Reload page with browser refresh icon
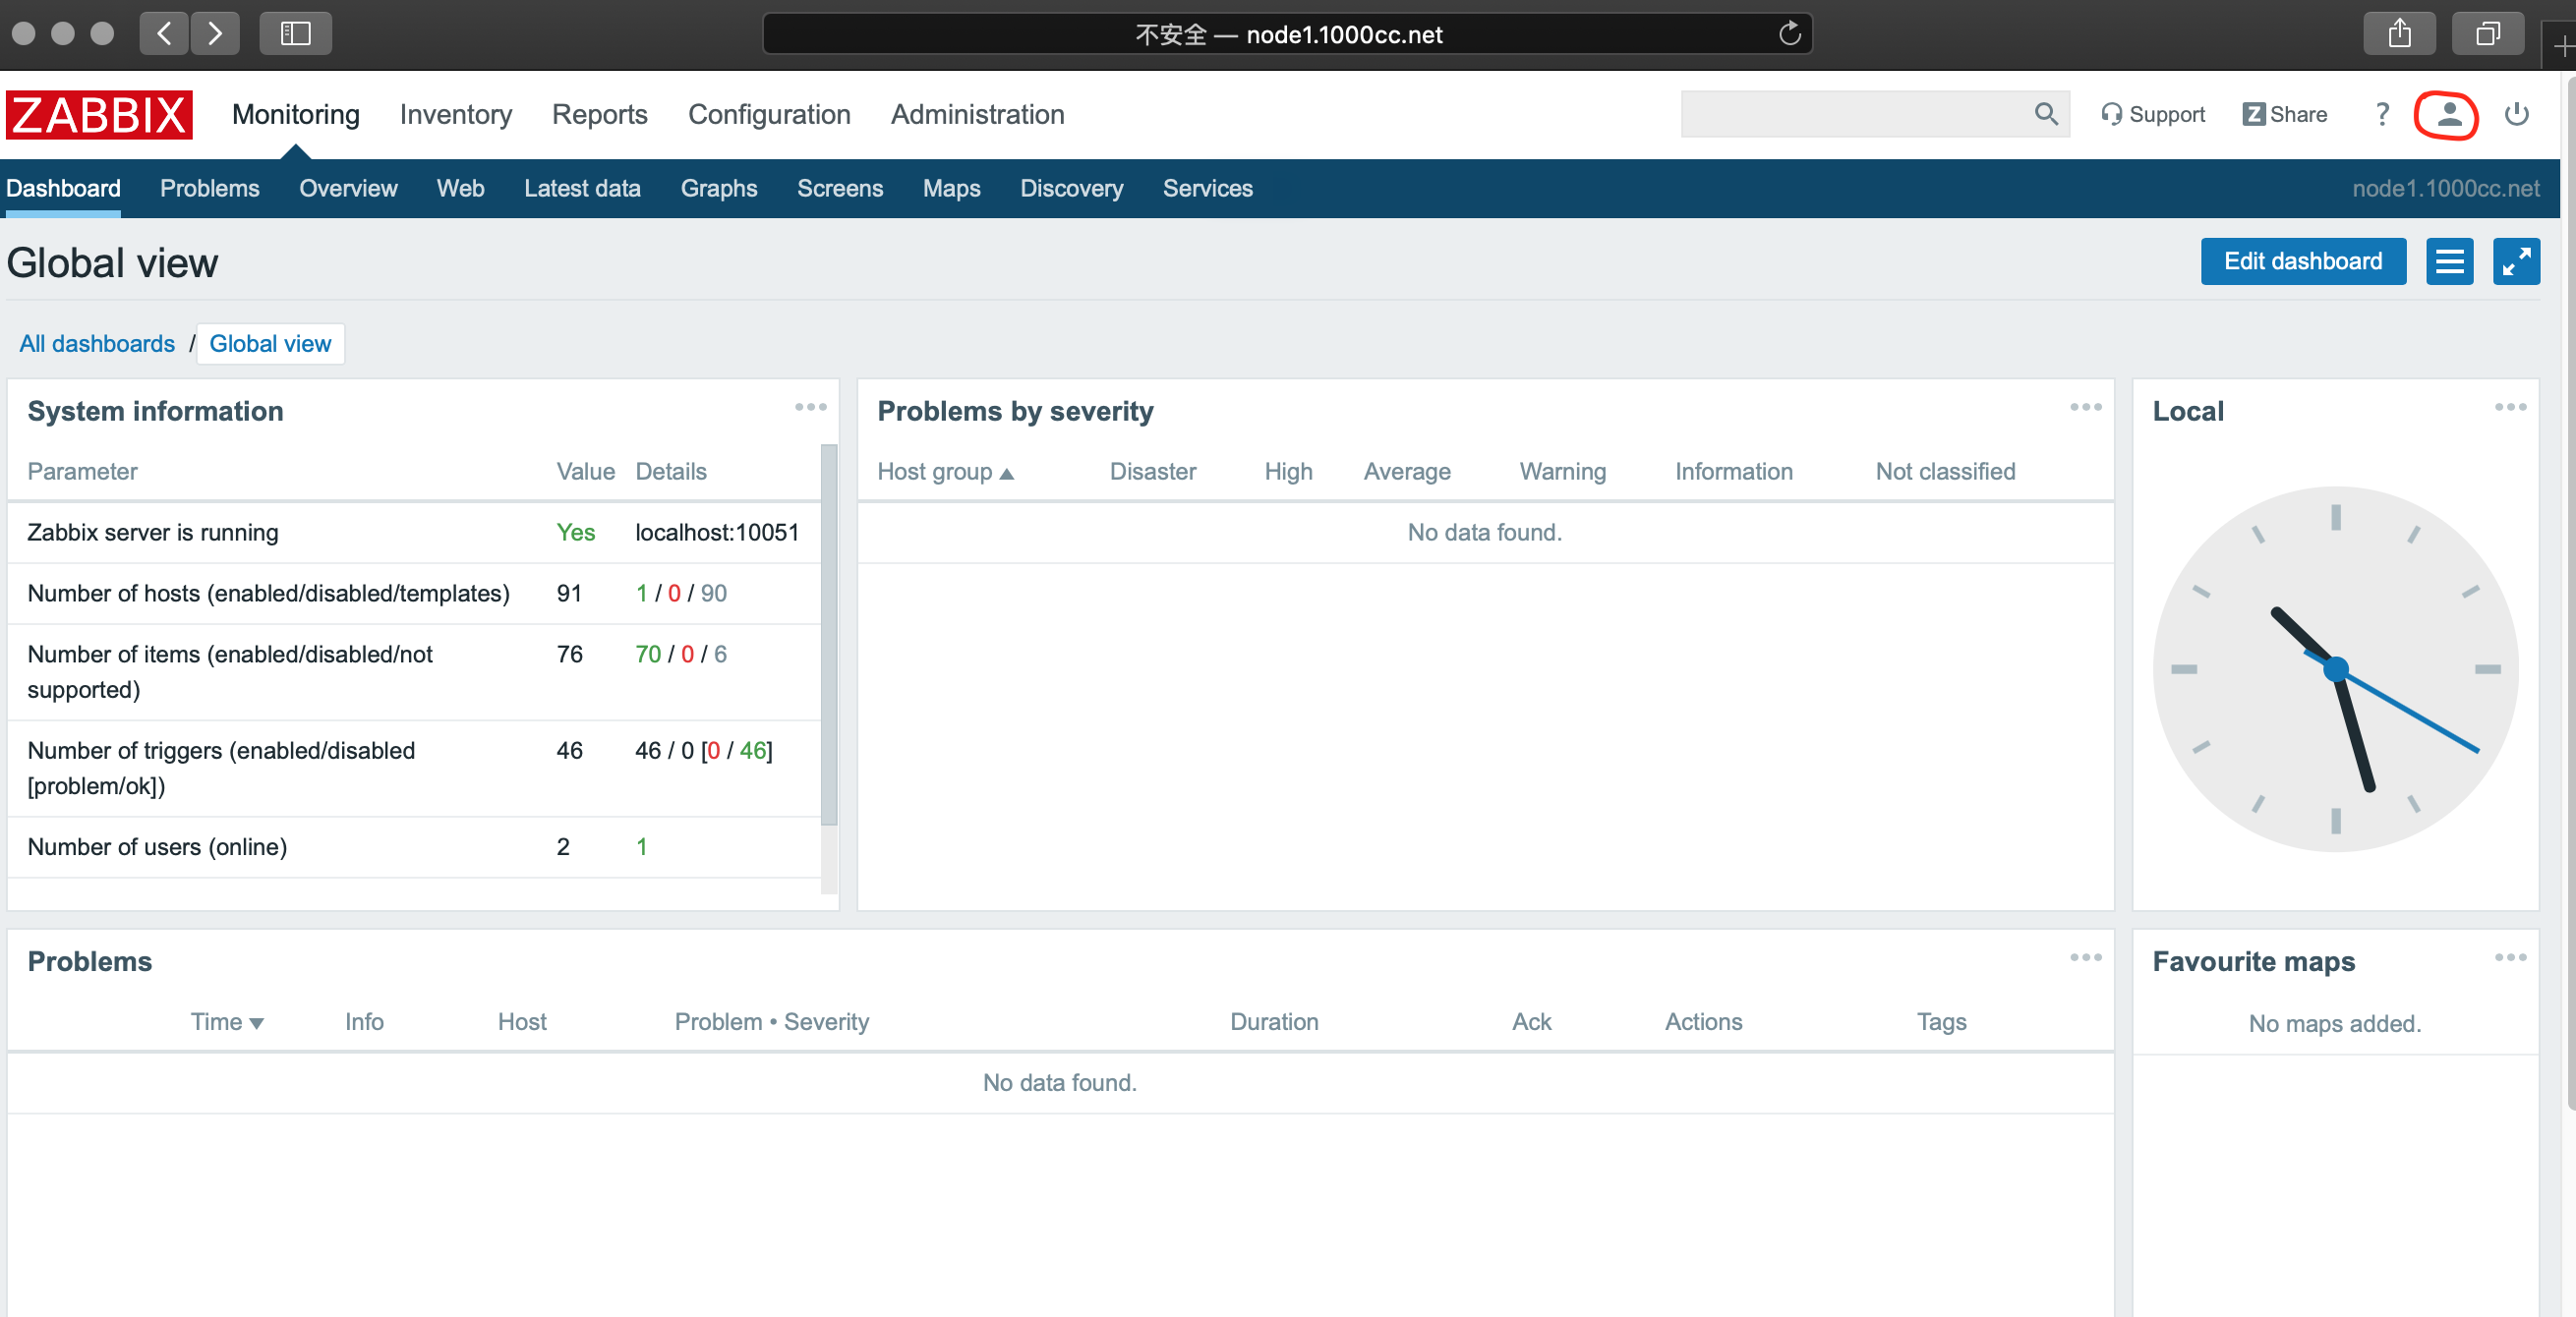Viewport: 2576px width, 1317px height. pos(1789,34)
